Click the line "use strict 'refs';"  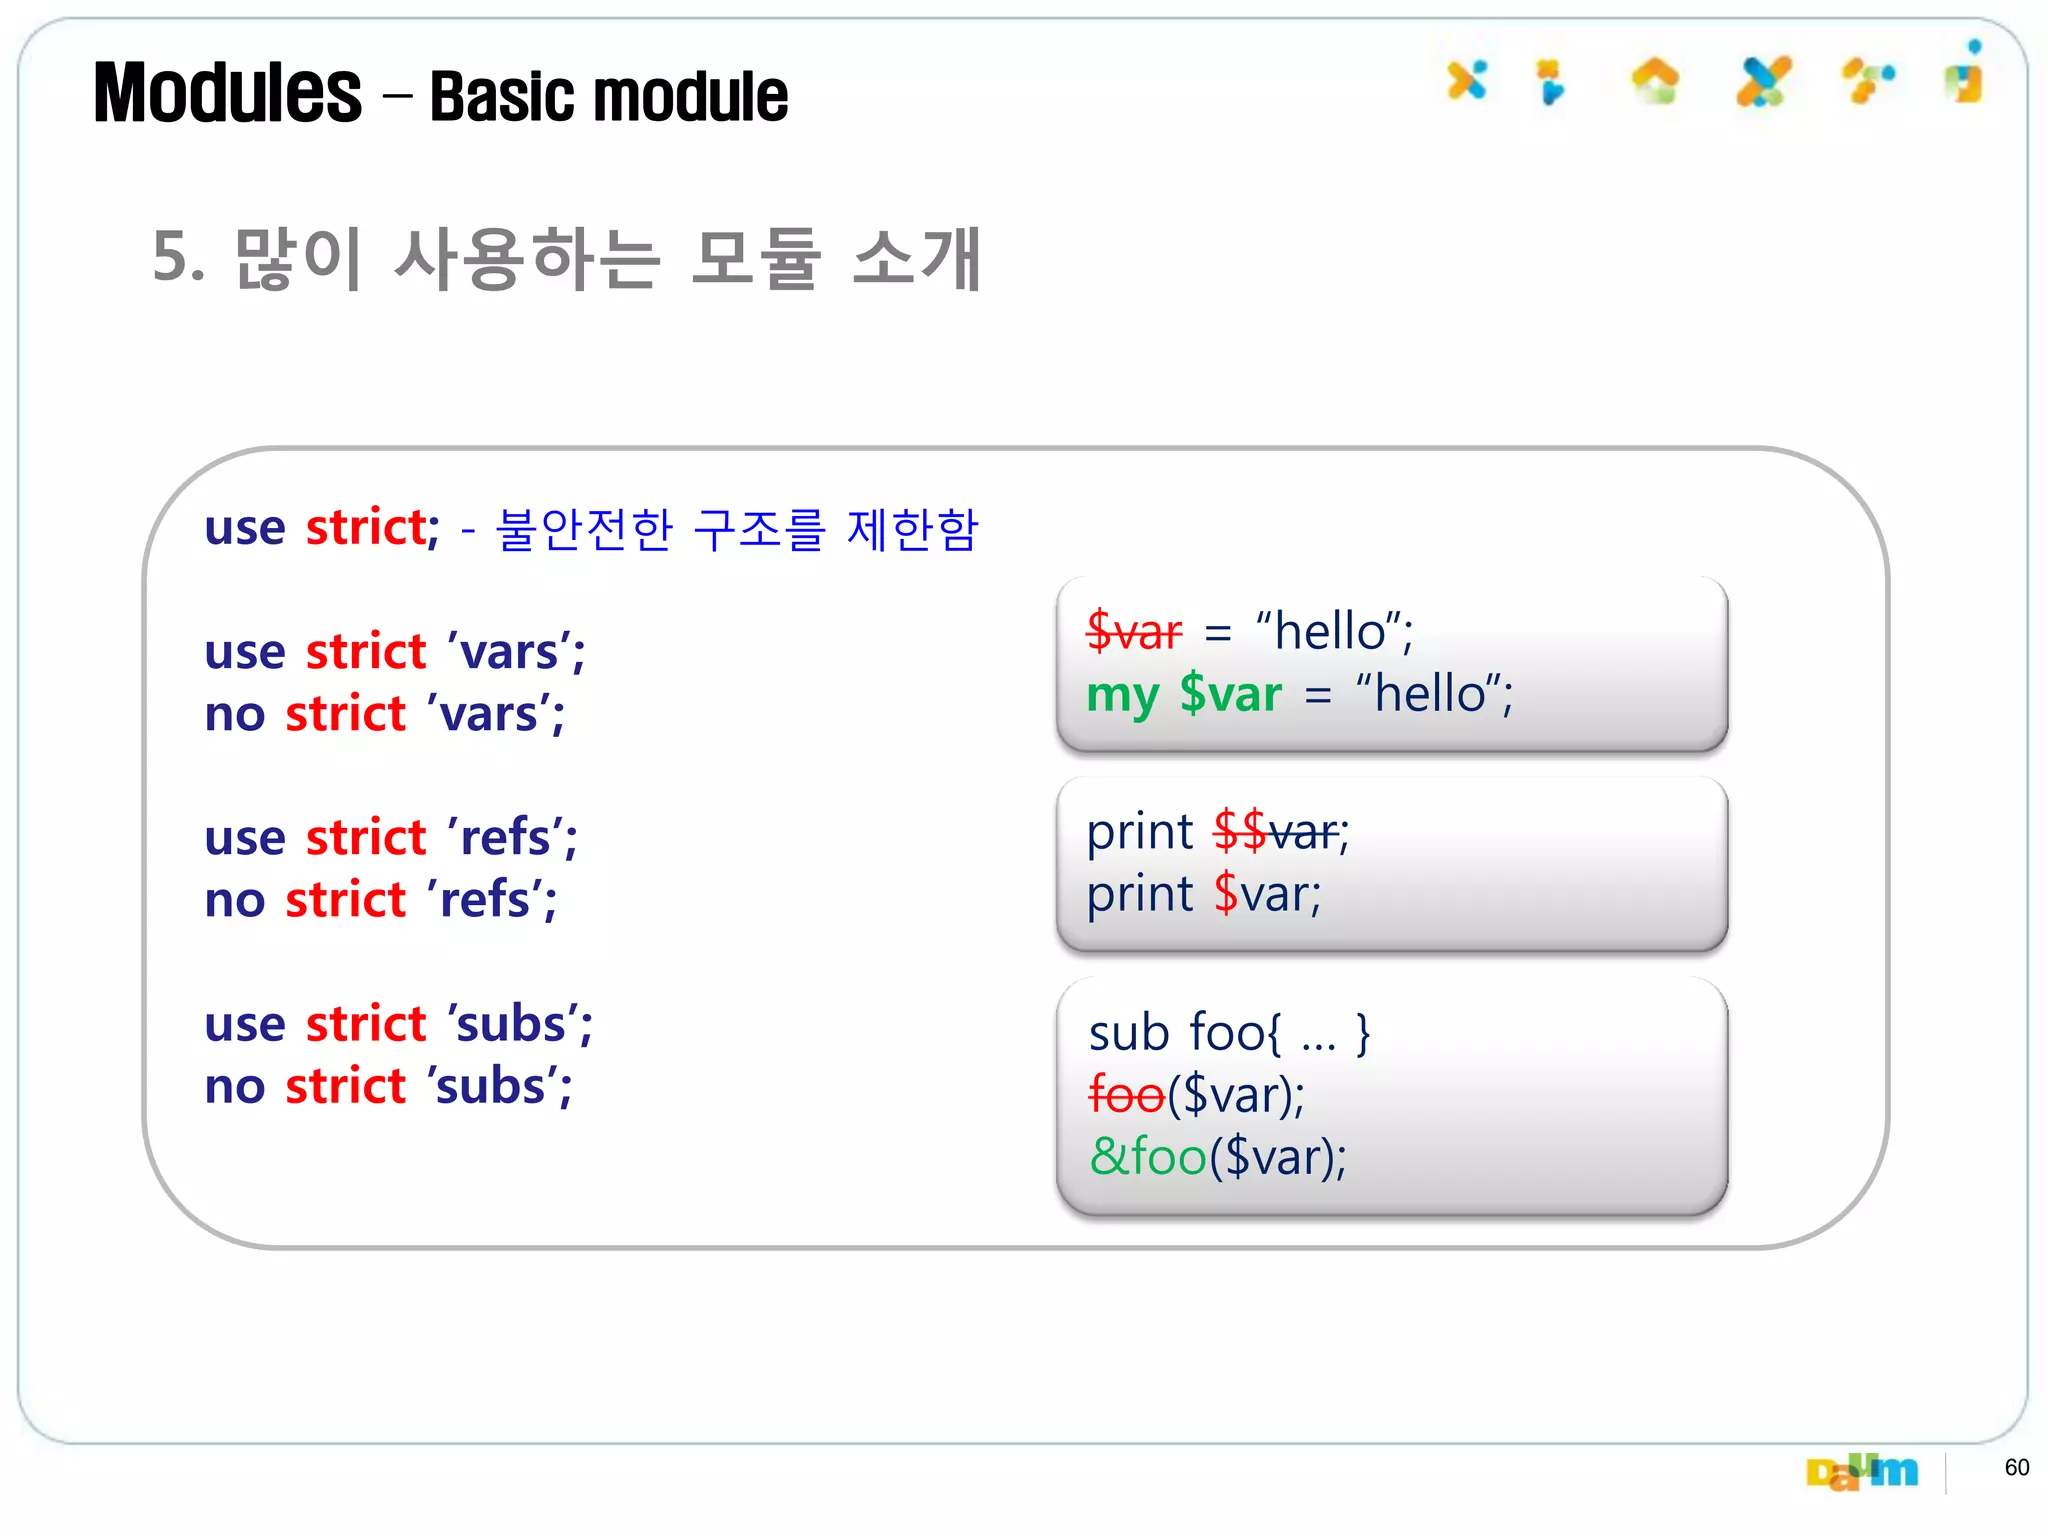(x=391, y=837)
